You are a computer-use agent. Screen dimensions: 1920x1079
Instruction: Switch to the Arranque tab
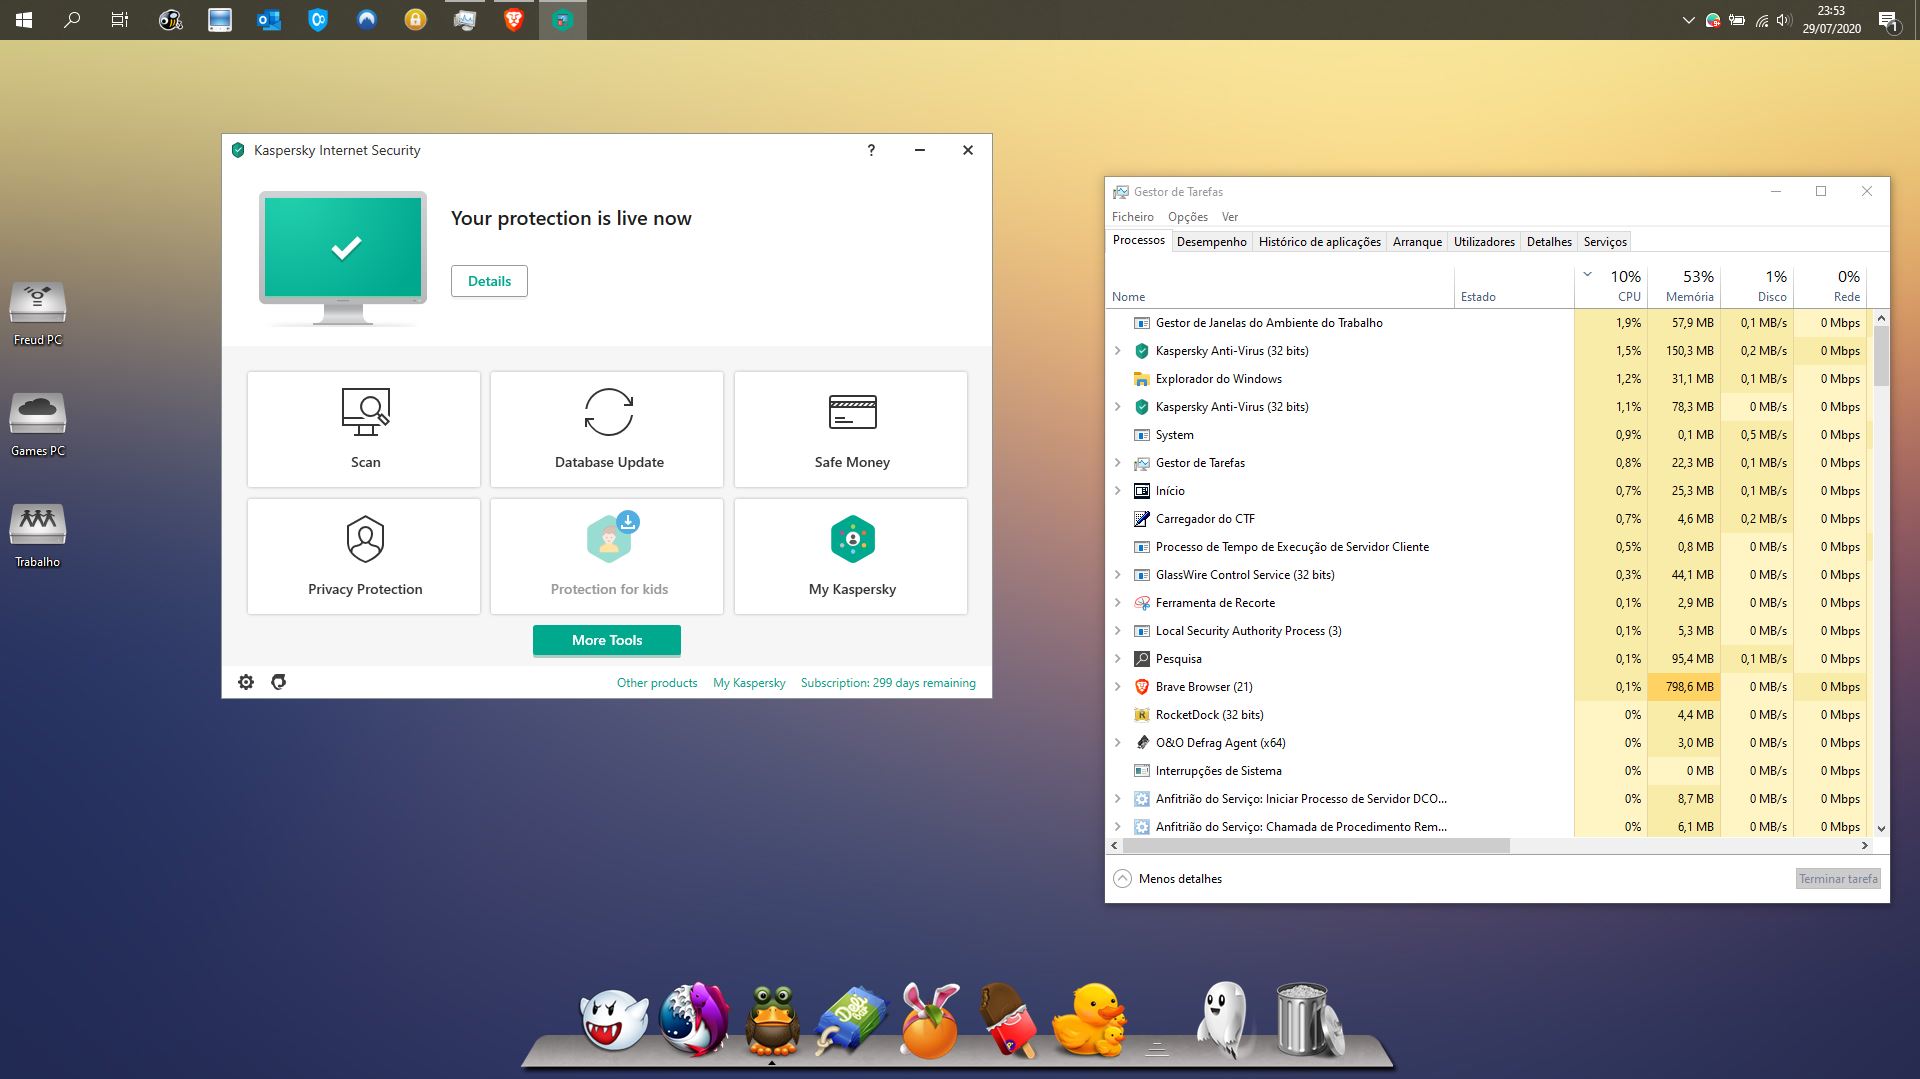tap(1417, 242)
